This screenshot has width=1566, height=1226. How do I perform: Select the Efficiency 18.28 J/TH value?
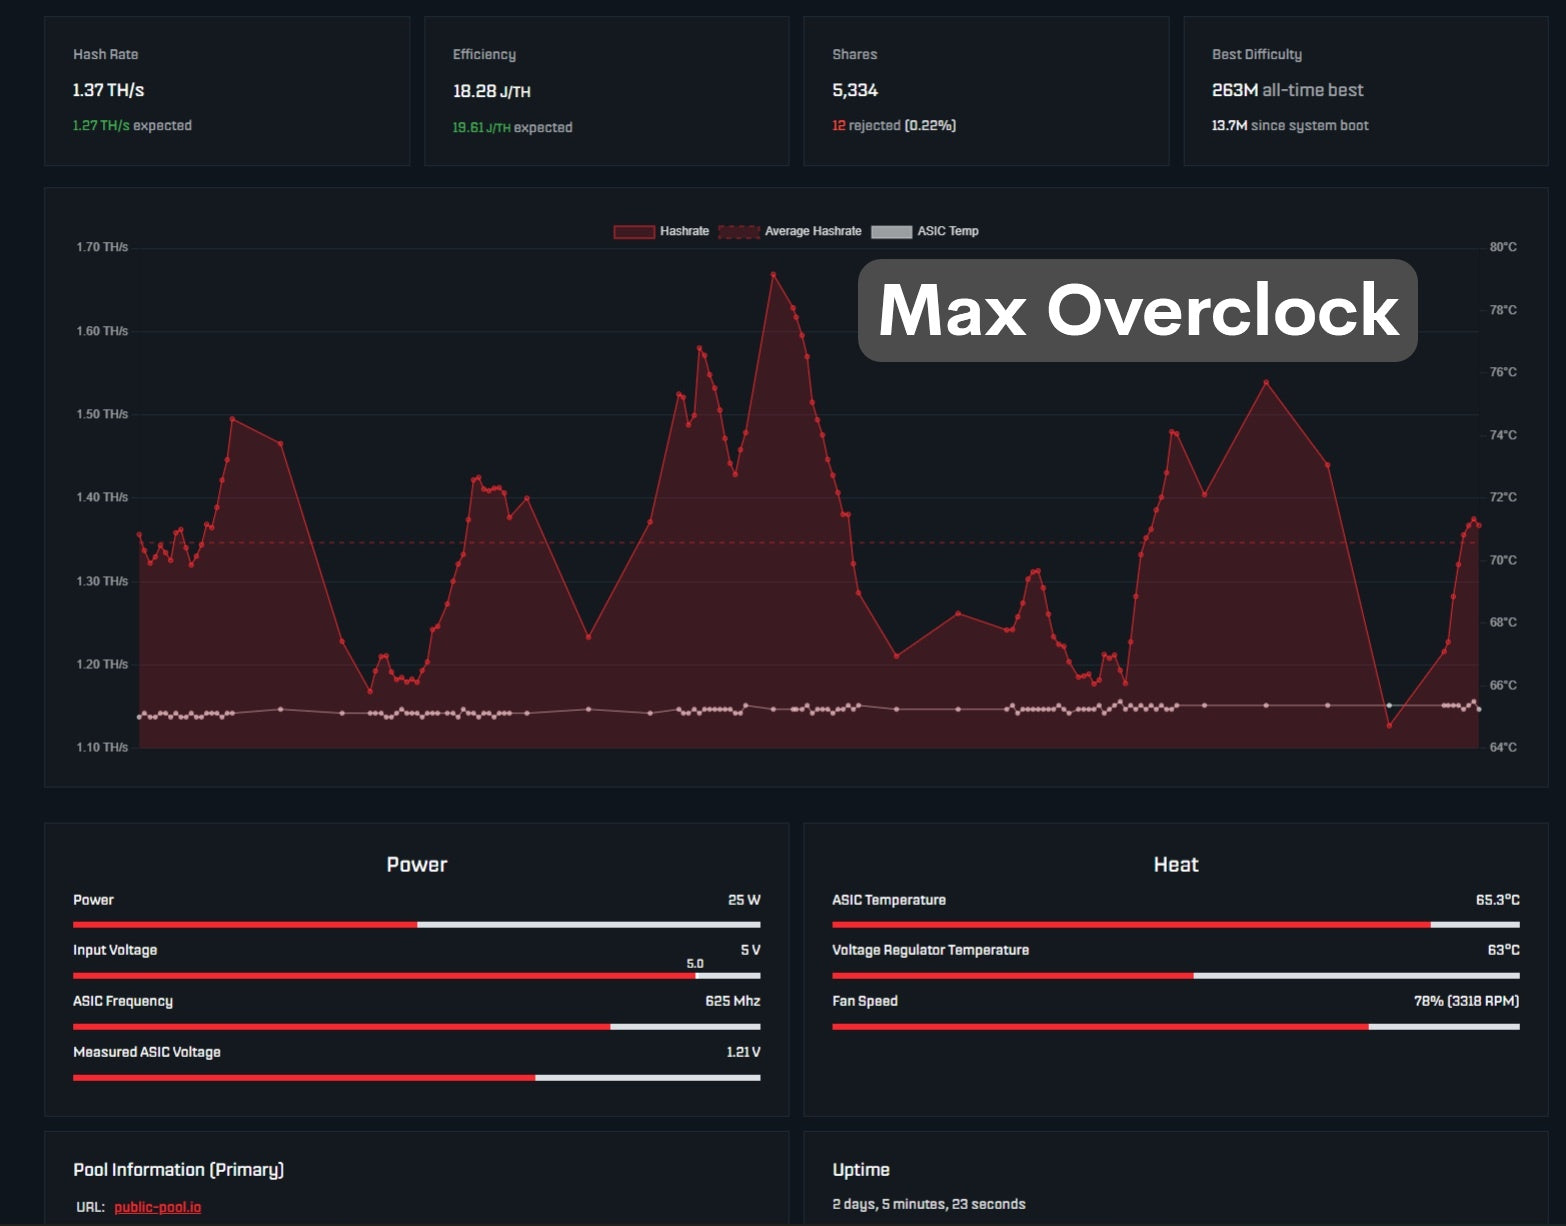pyautogui.click(x=491, y=91)
